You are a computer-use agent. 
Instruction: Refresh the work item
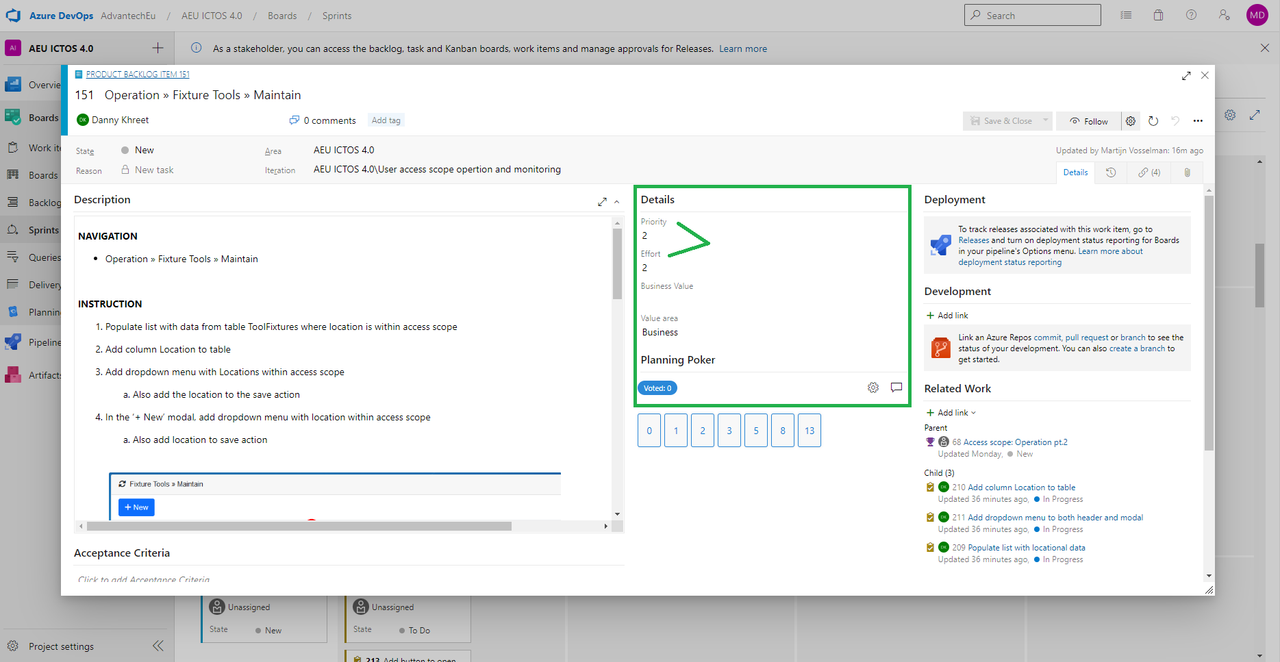pyautogui.click(x=1153, y=121)
